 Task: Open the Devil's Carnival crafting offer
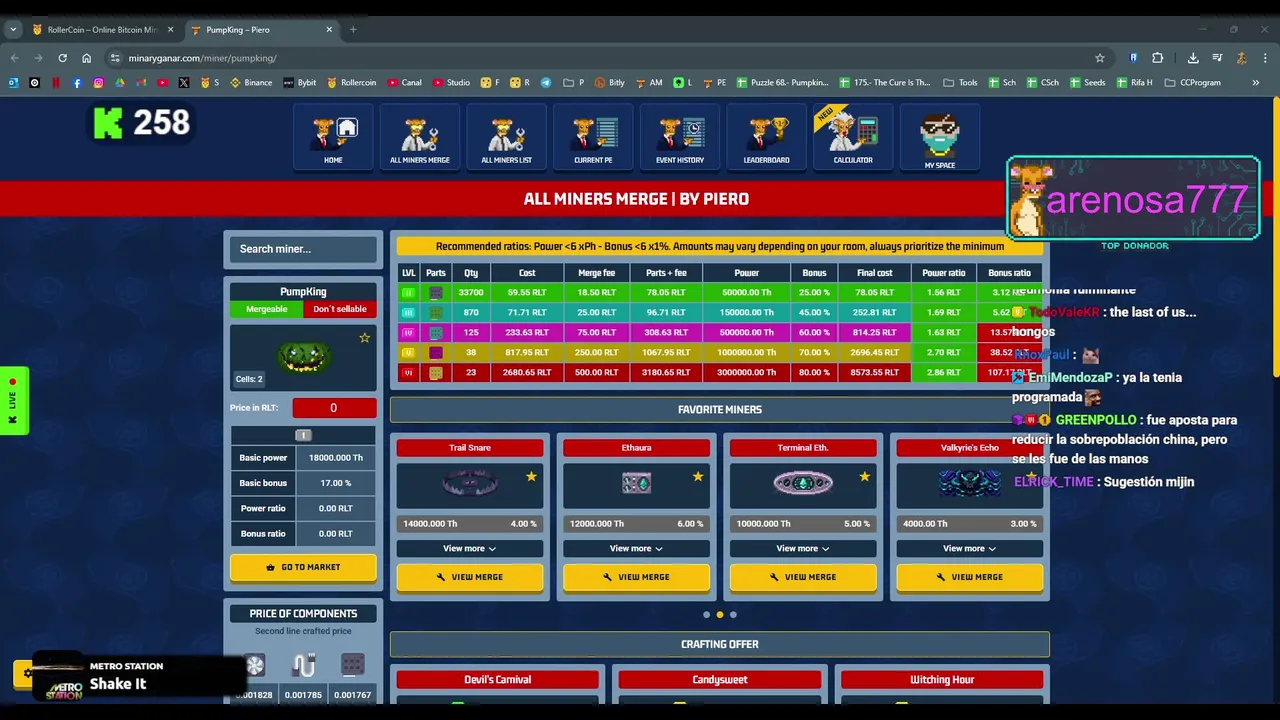498,680
